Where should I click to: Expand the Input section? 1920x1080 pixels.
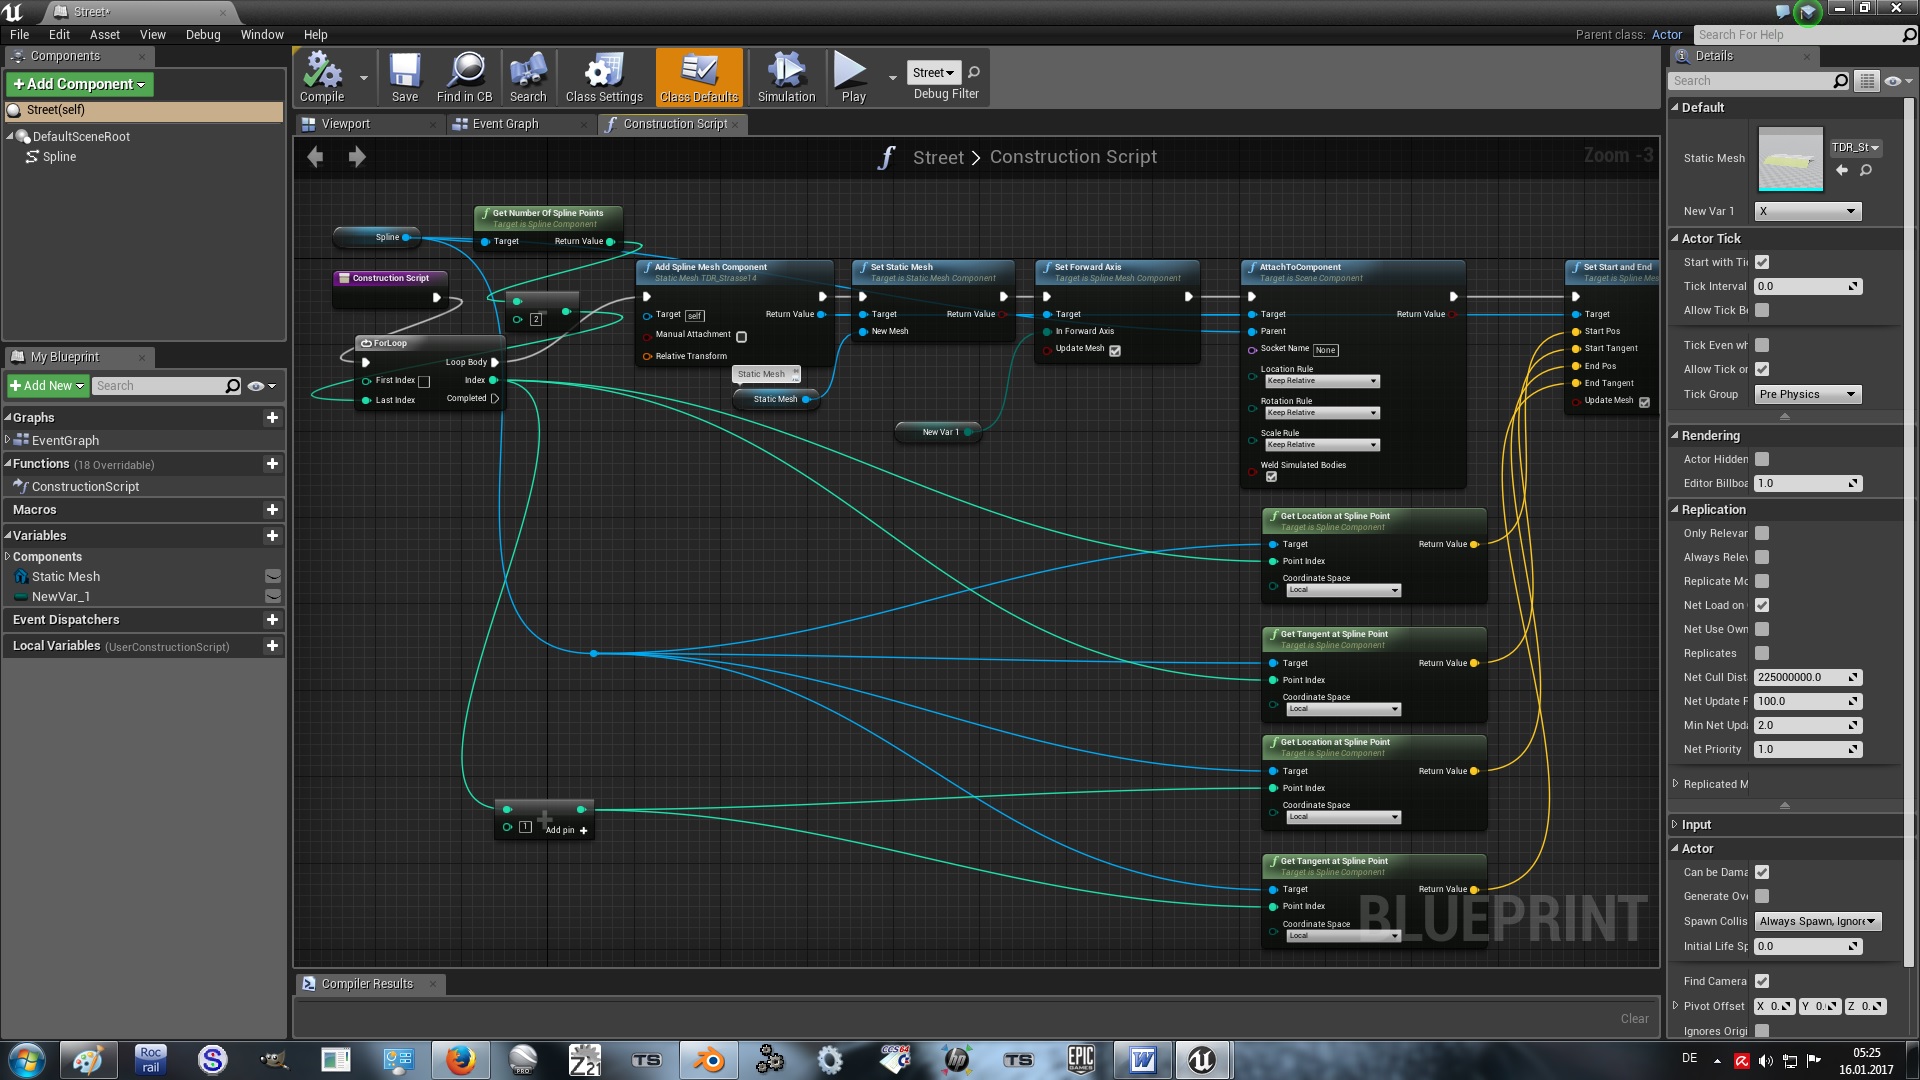point(1696,824)
